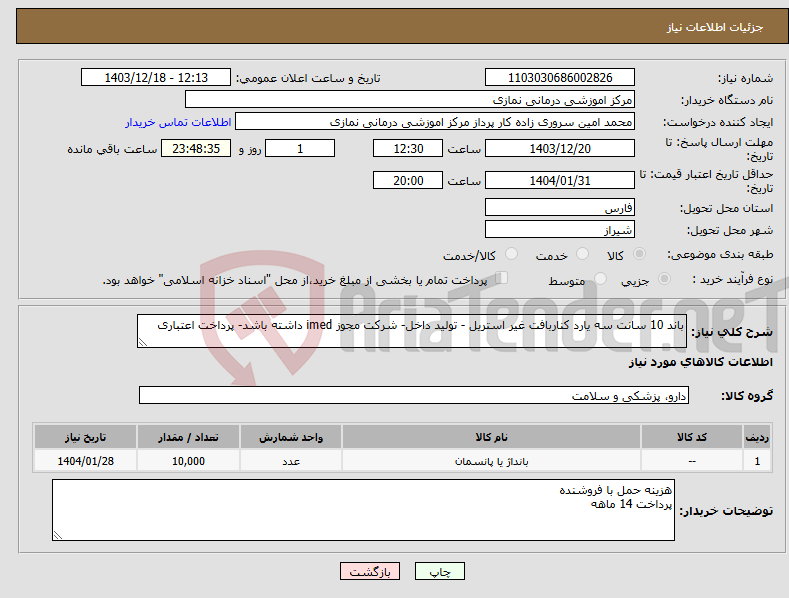789x598 pixels.
Task: Click the item code cell showing --
Action: (x=692, y=461)
